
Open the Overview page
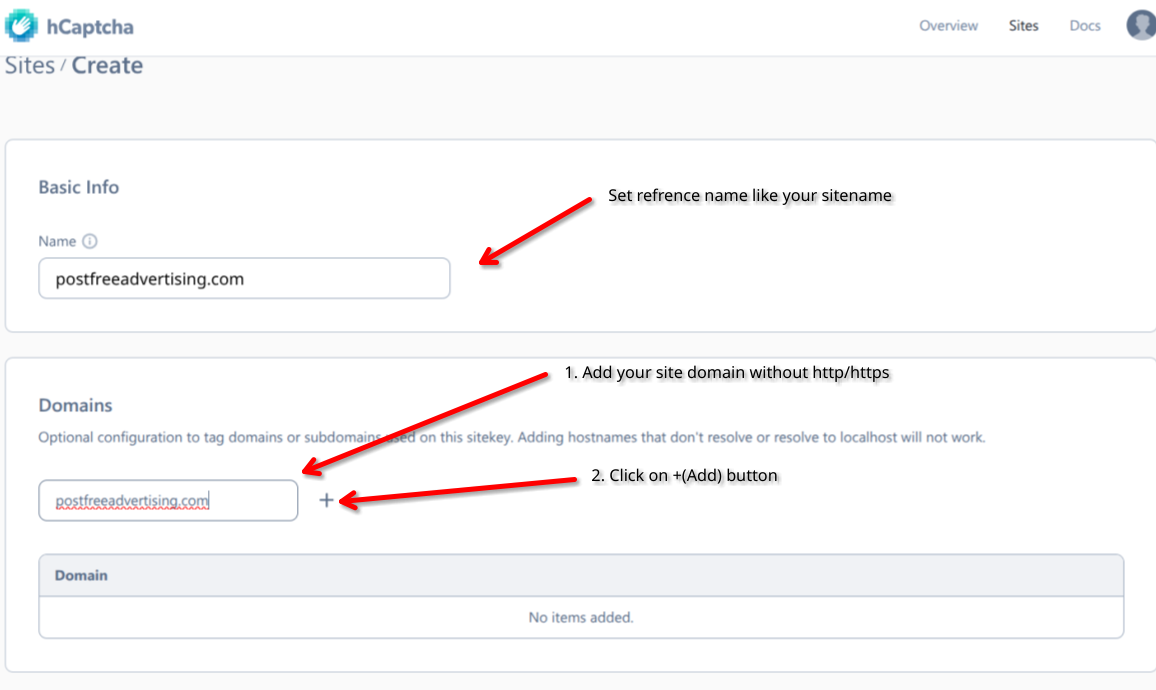point(948,25)
